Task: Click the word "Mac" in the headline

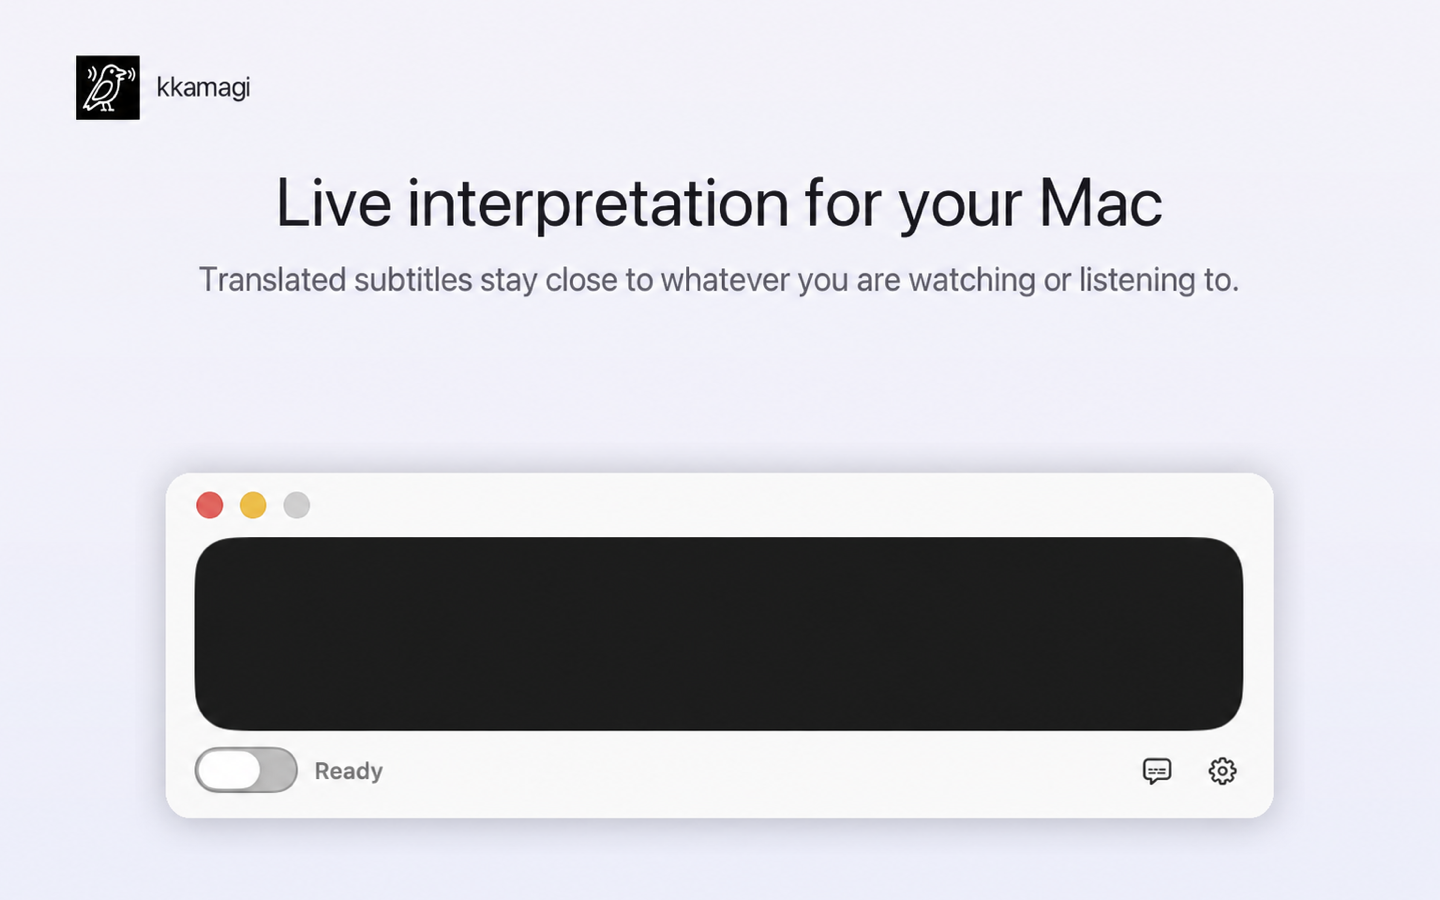Action: (1100, 203)
